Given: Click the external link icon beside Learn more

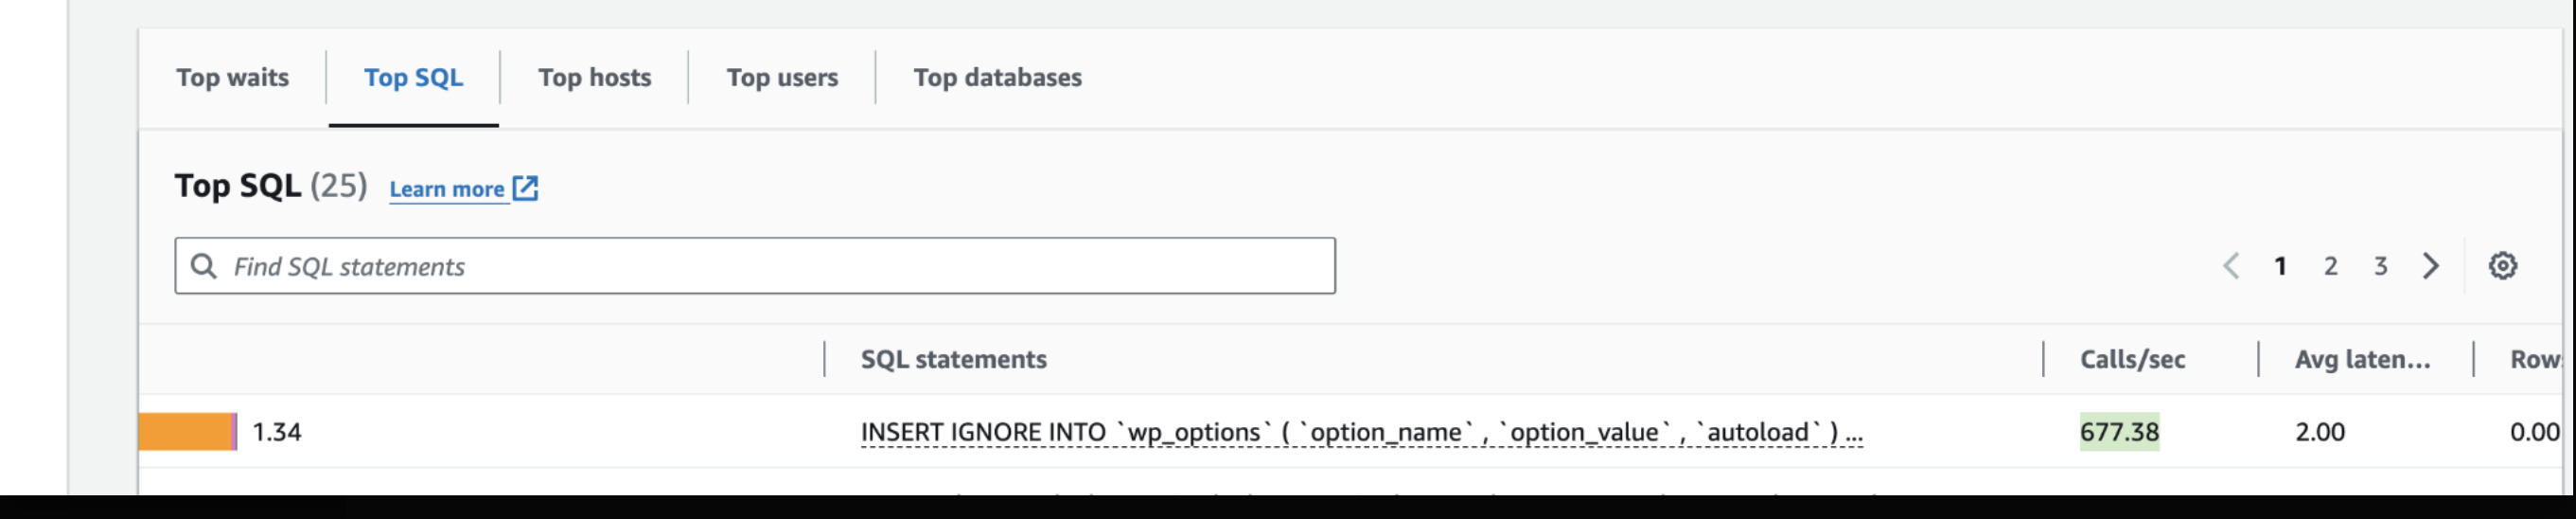Looking at the screenshot, I should 525,188.
